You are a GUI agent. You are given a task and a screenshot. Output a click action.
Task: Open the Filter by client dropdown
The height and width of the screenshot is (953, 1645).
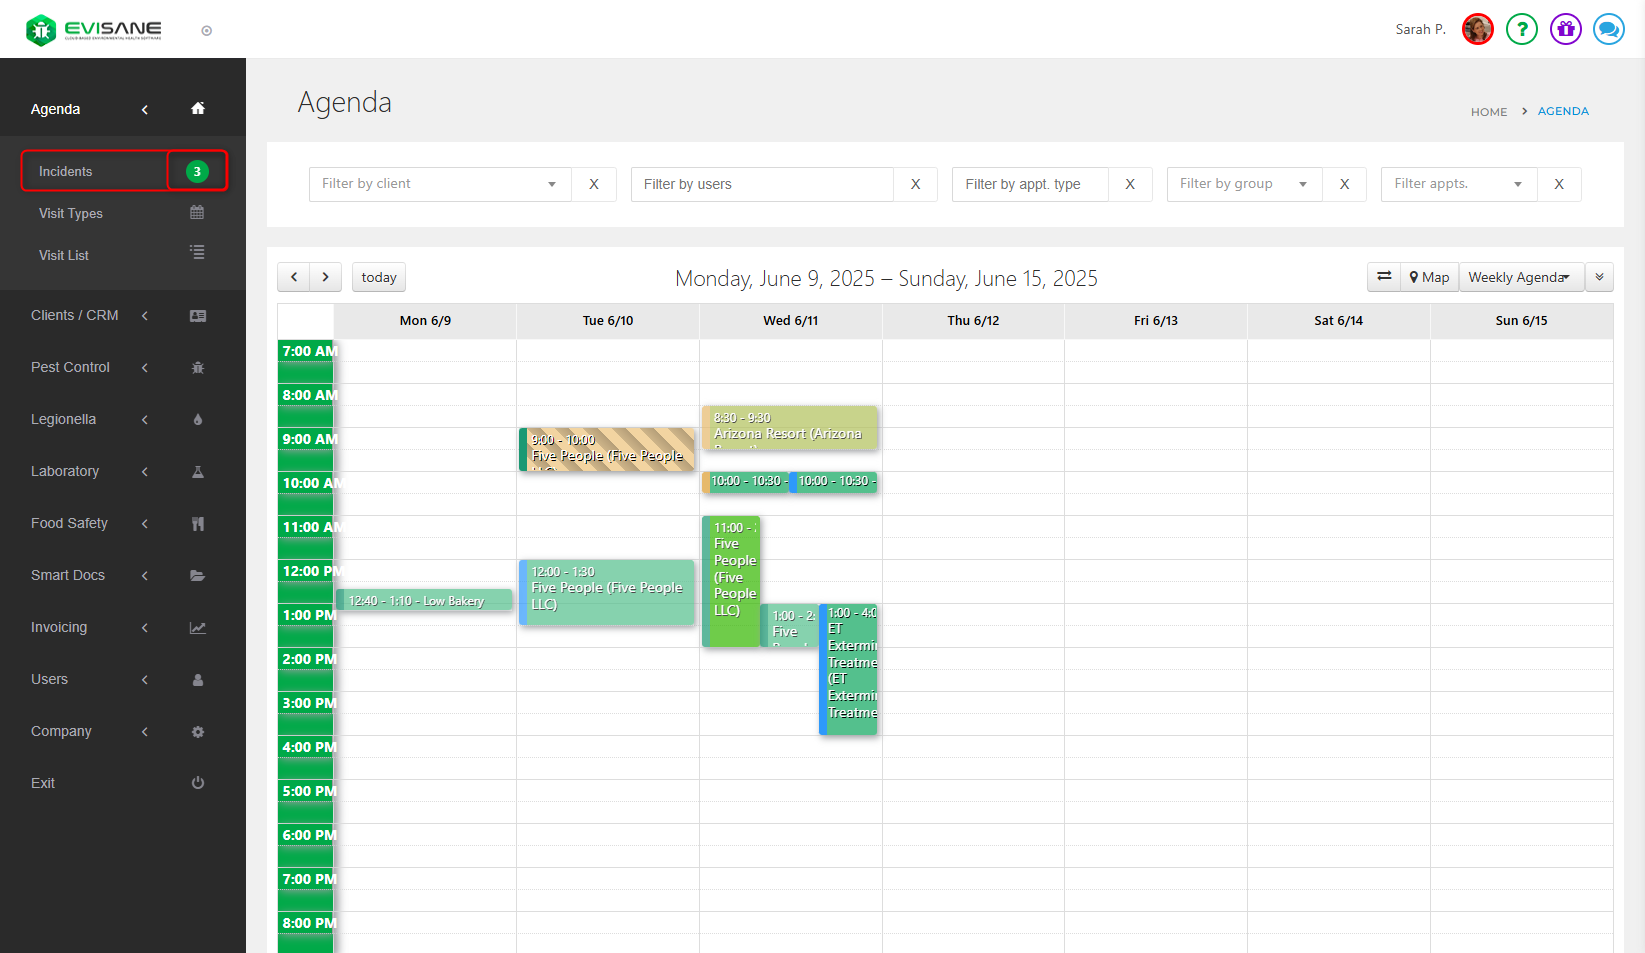(x=440, y=184)
